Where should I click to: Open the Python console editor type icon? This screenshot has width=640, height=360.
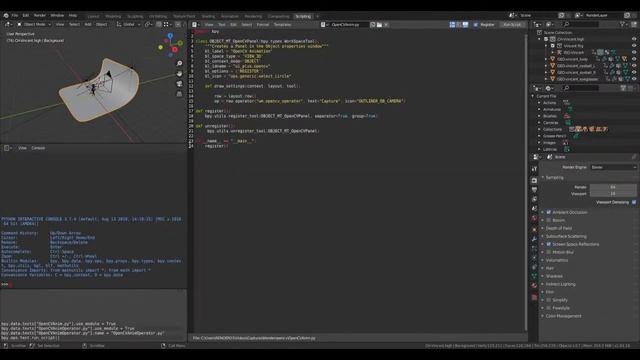[x=8, y=148]
